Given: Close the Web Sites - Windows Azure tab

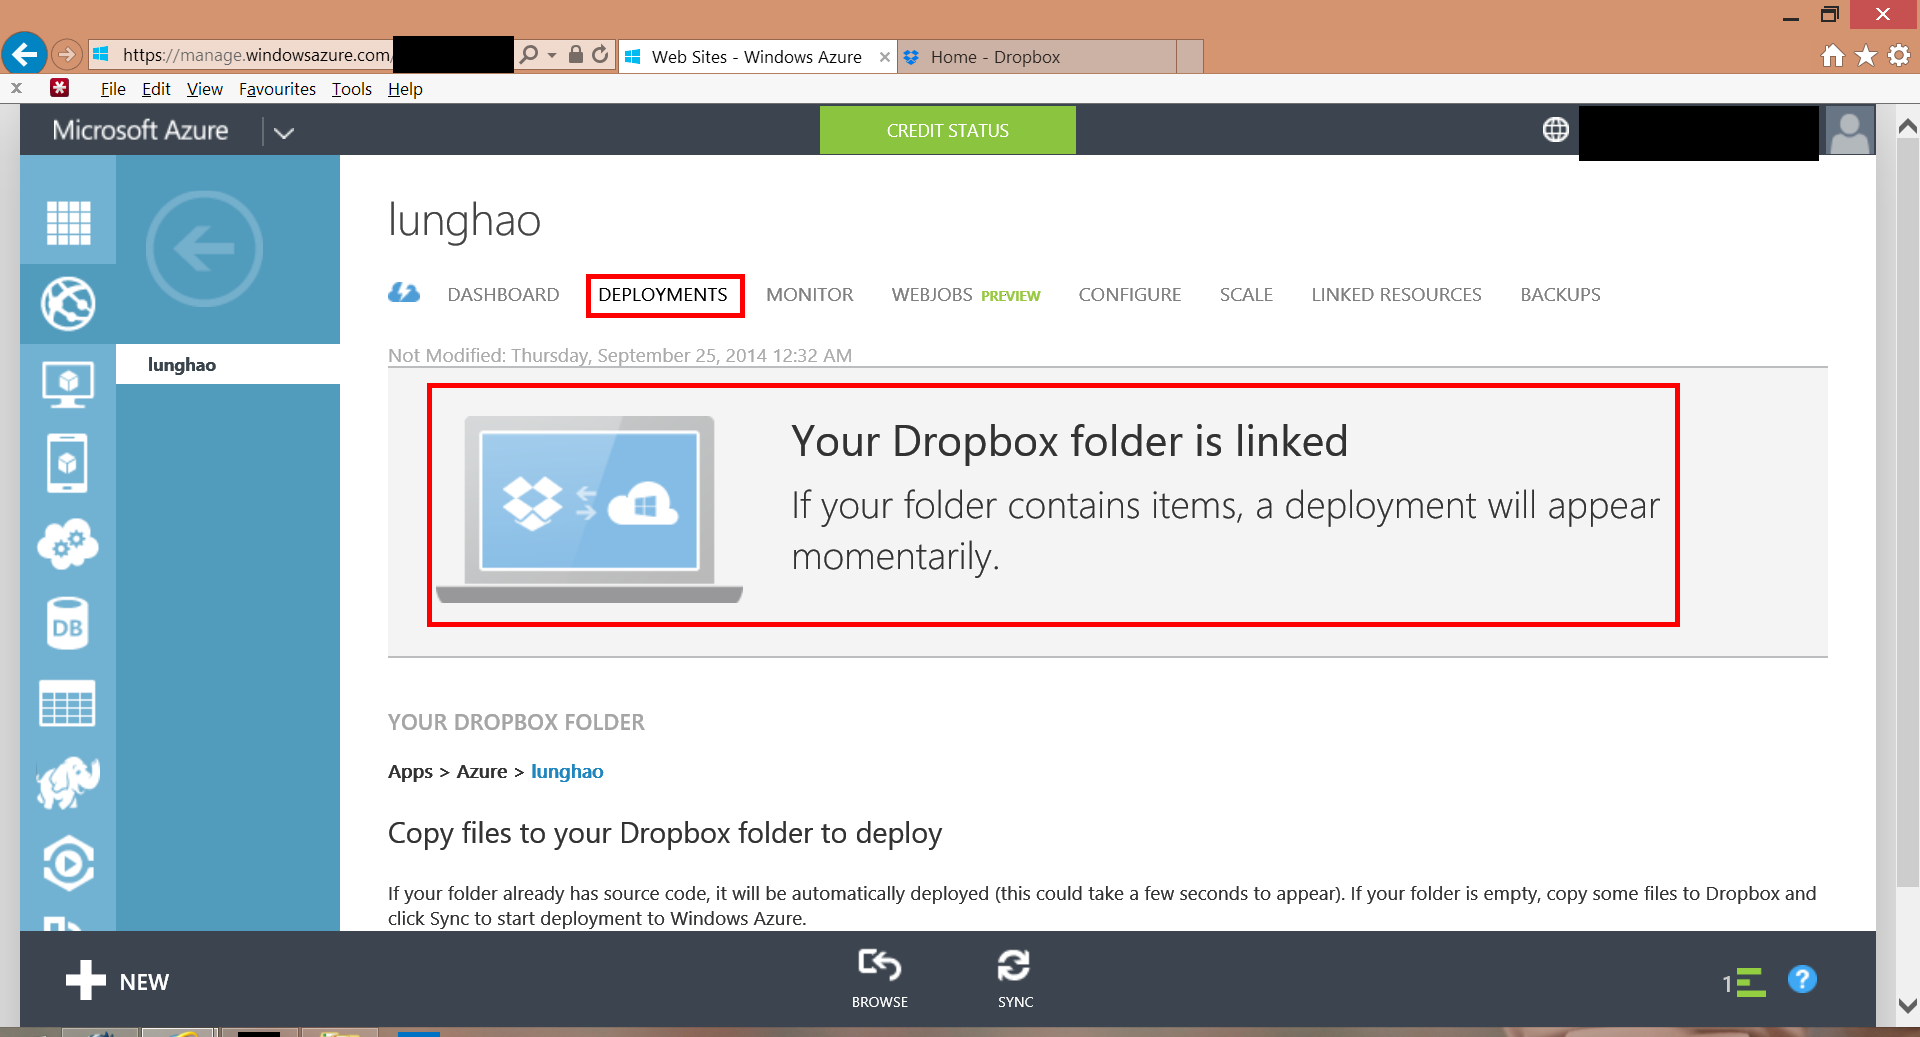Looking at the screenshot, I should 884,57.
